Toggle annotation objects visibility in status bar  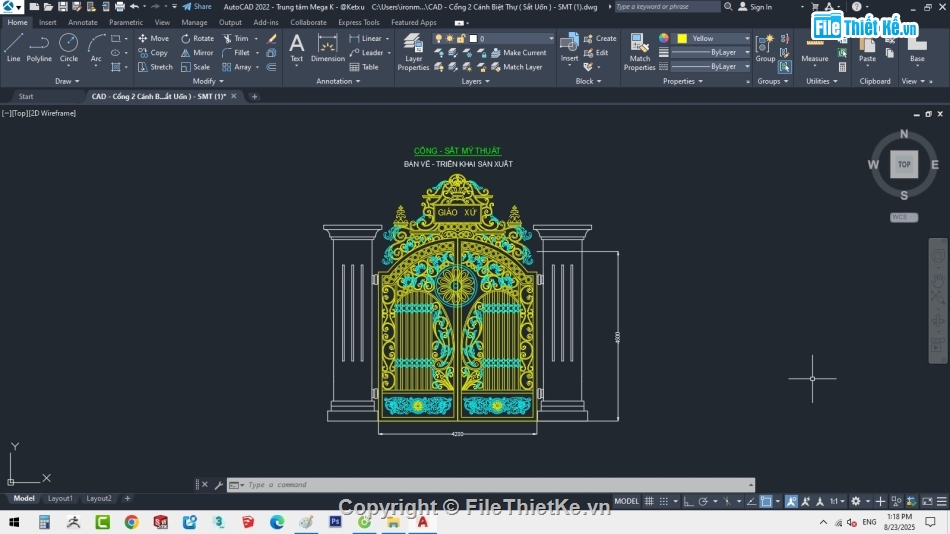coord(791,501)
